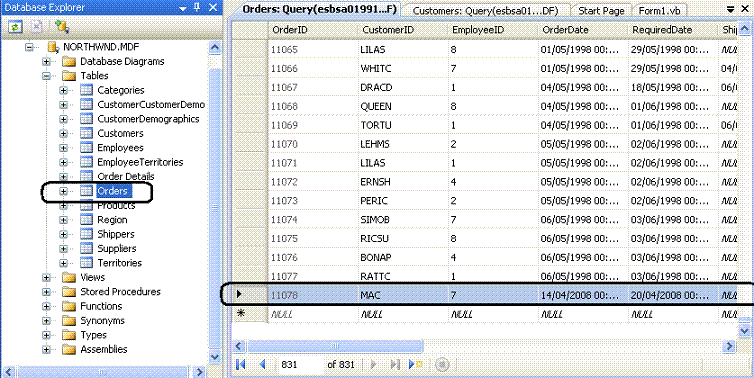Expand the Database Diagrams folder
754x378 pixels.
coord(47,62)
